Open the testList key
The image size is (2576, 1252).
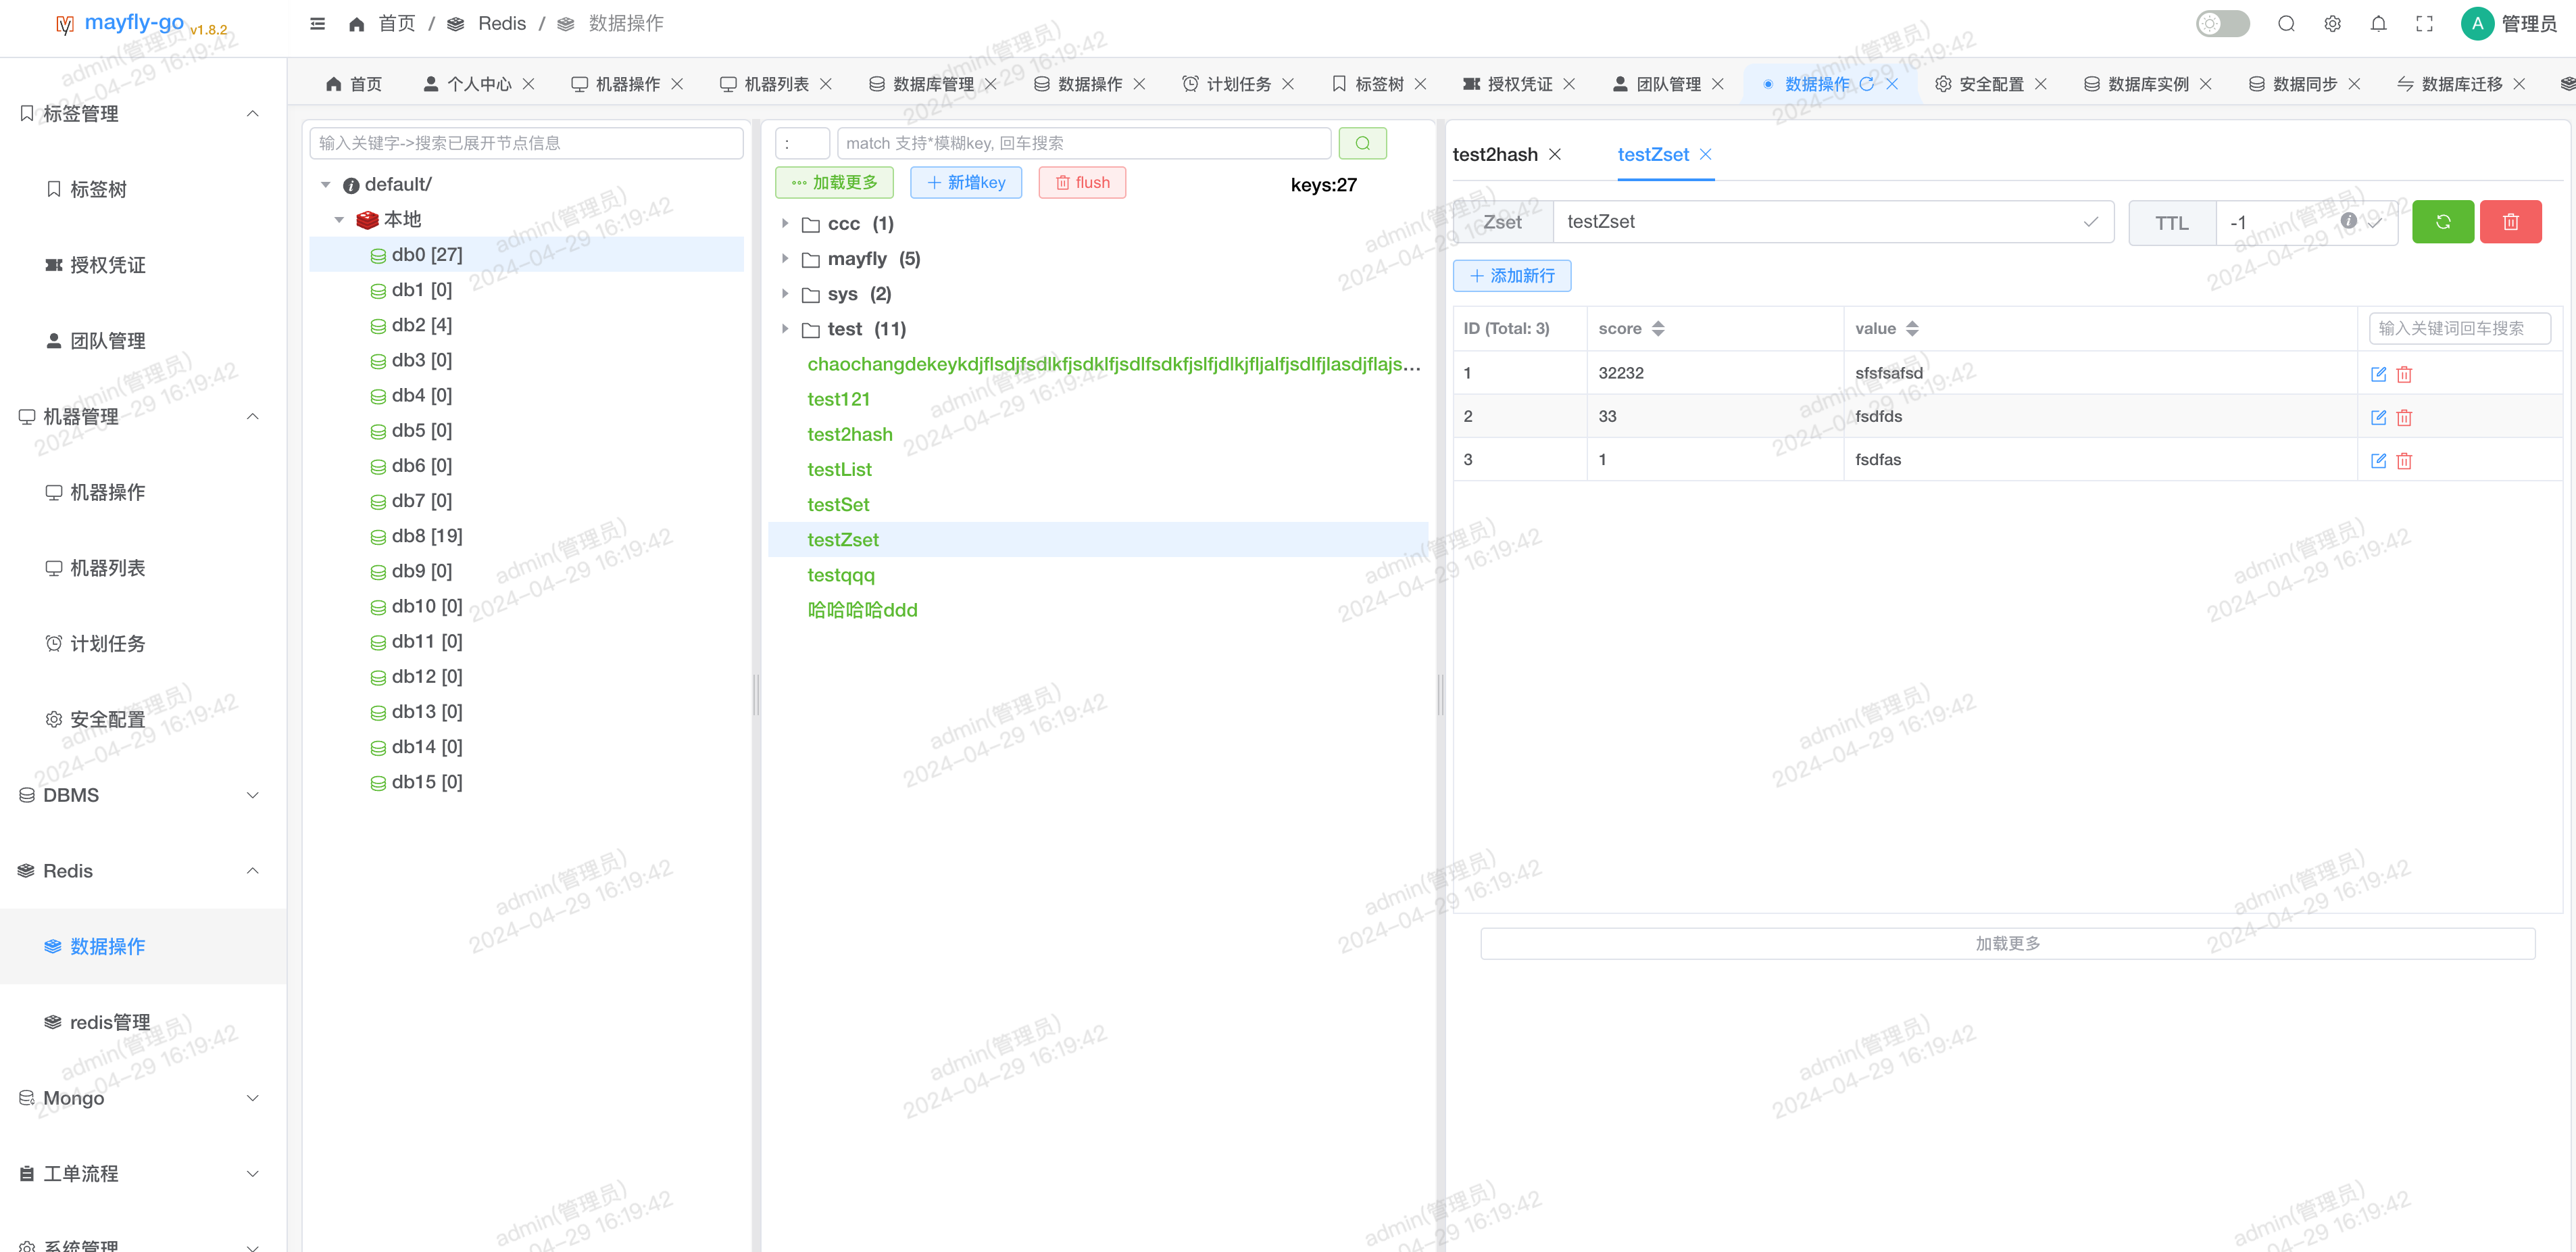839,470
